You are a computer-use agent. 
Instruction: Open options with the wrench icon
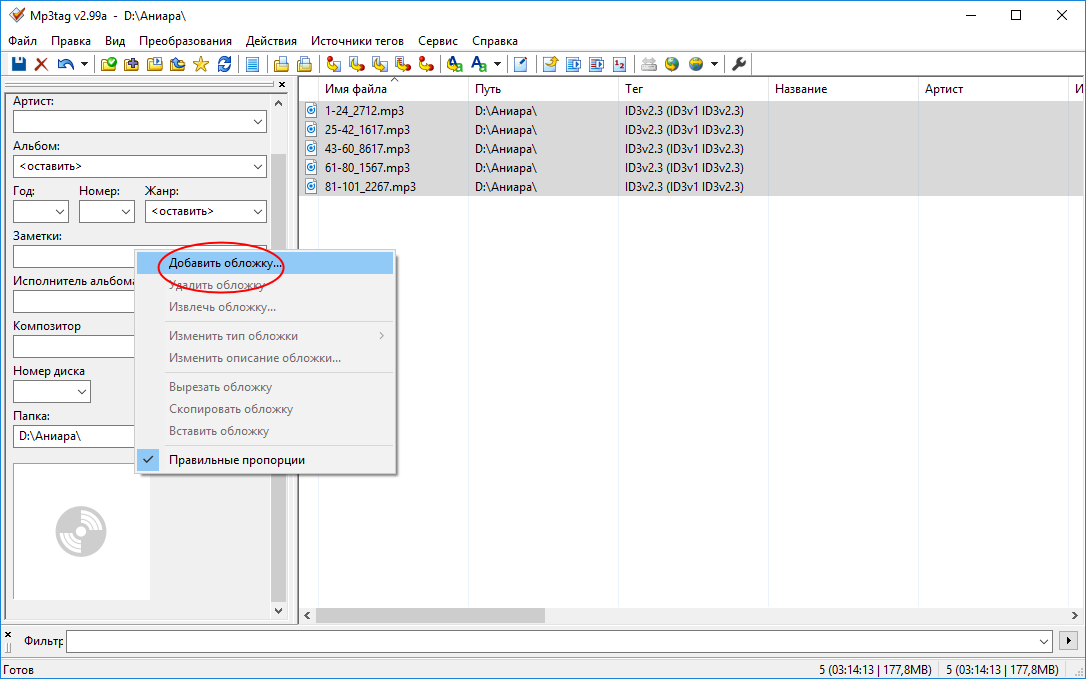[x=739, y=64]
